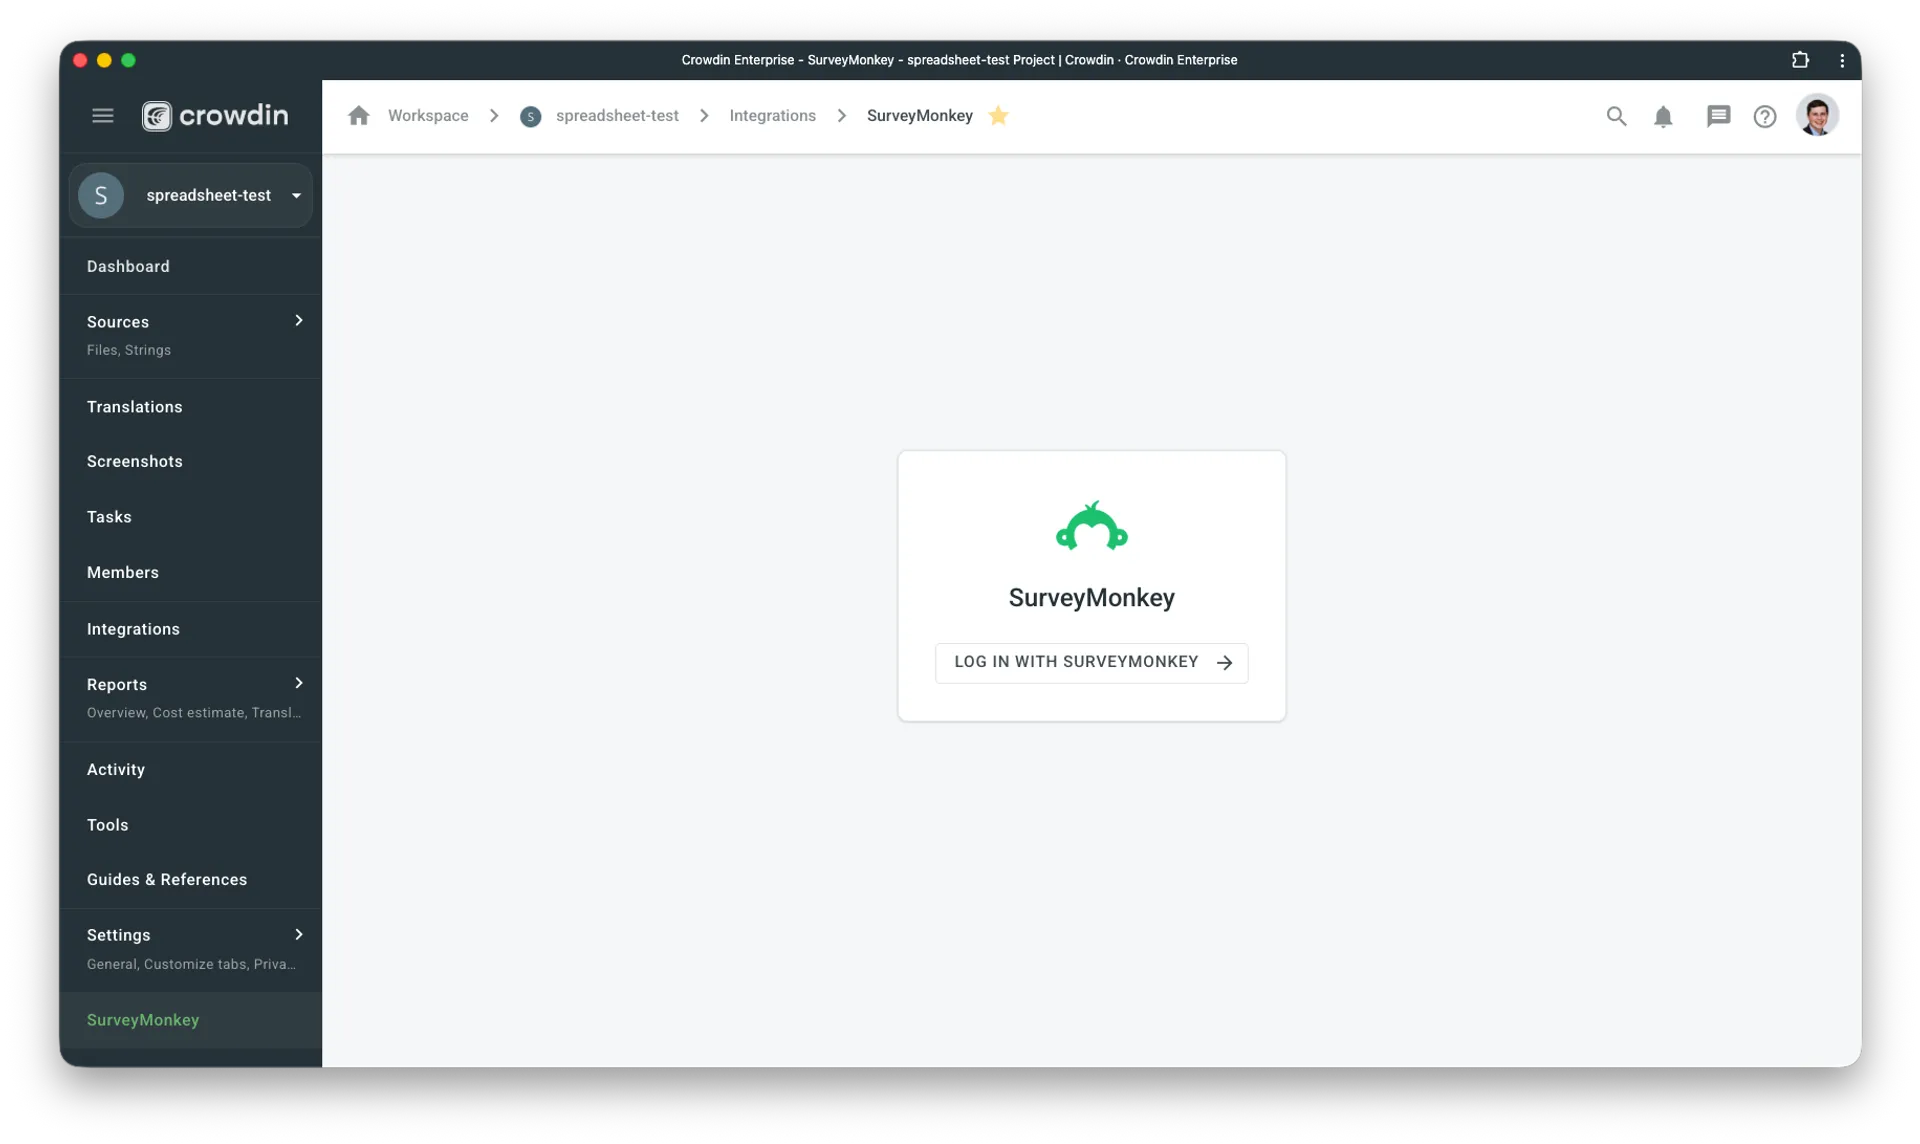1920x1144 pixels.
Task: Expand the Sources section chevron
Action: pyautogui.click(x=298, y=320)
